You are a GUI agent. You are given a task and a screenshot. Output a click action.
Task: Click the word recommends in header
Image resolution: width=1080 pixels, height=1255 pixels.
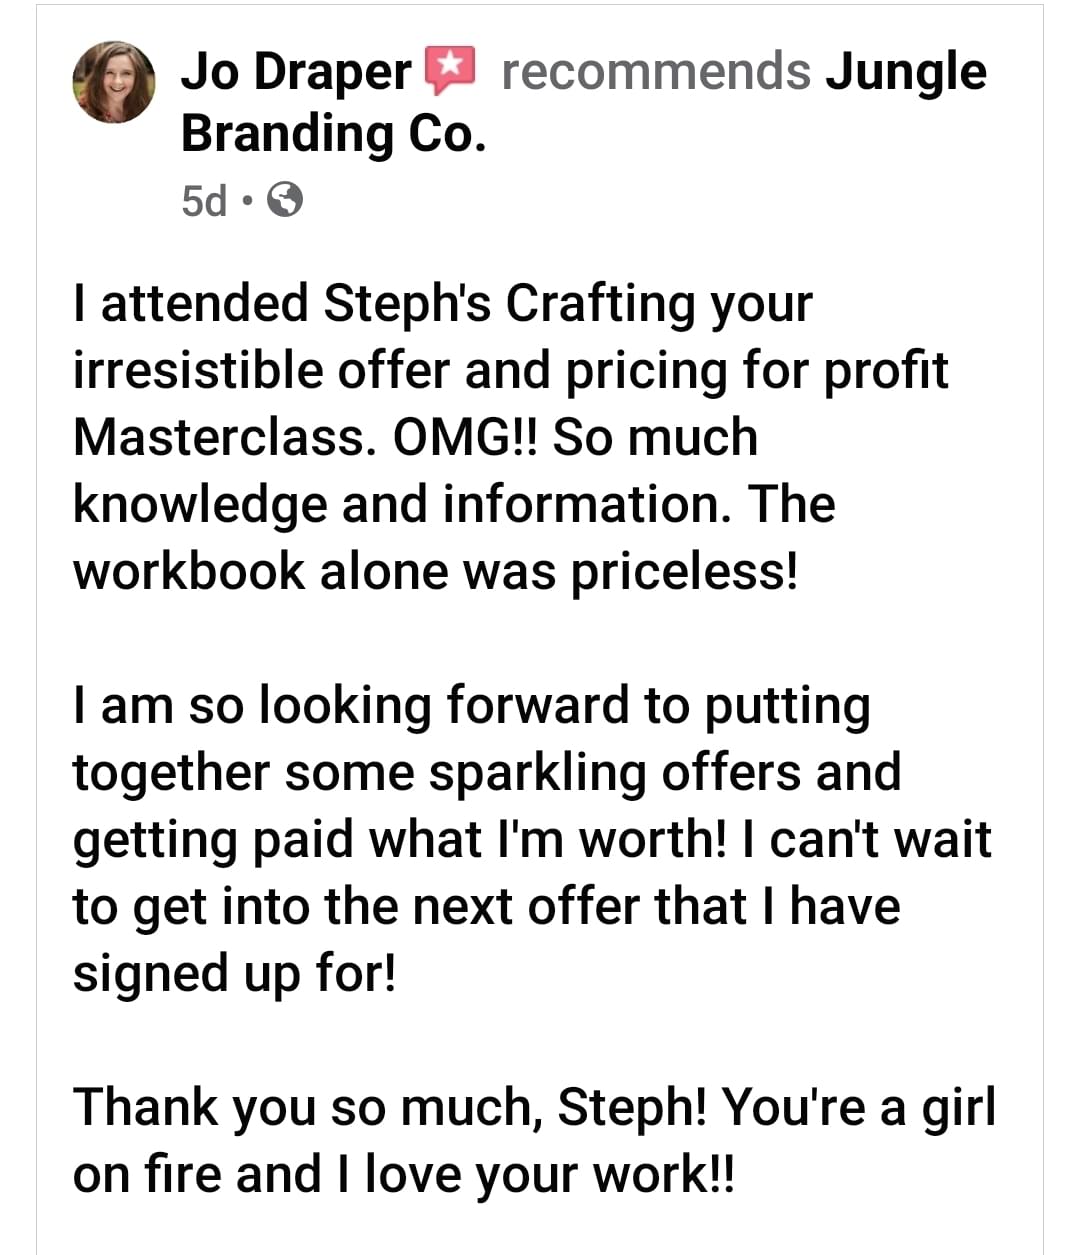tap(656, 72)
